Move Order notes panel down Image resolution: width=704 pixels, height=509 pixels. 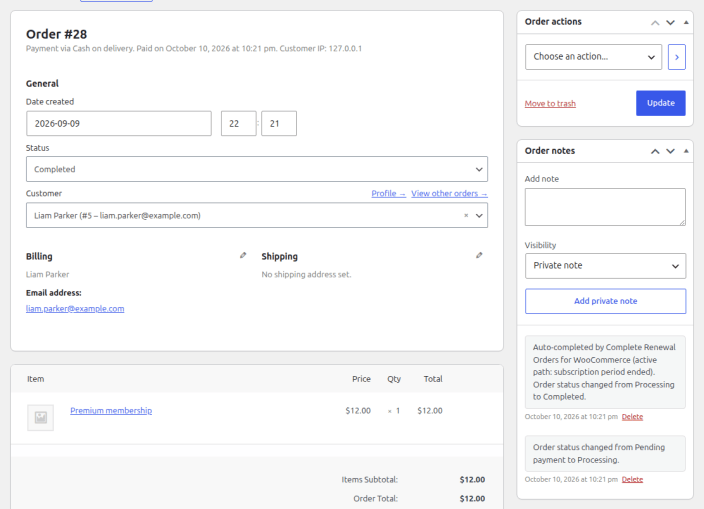coord(670,151)
